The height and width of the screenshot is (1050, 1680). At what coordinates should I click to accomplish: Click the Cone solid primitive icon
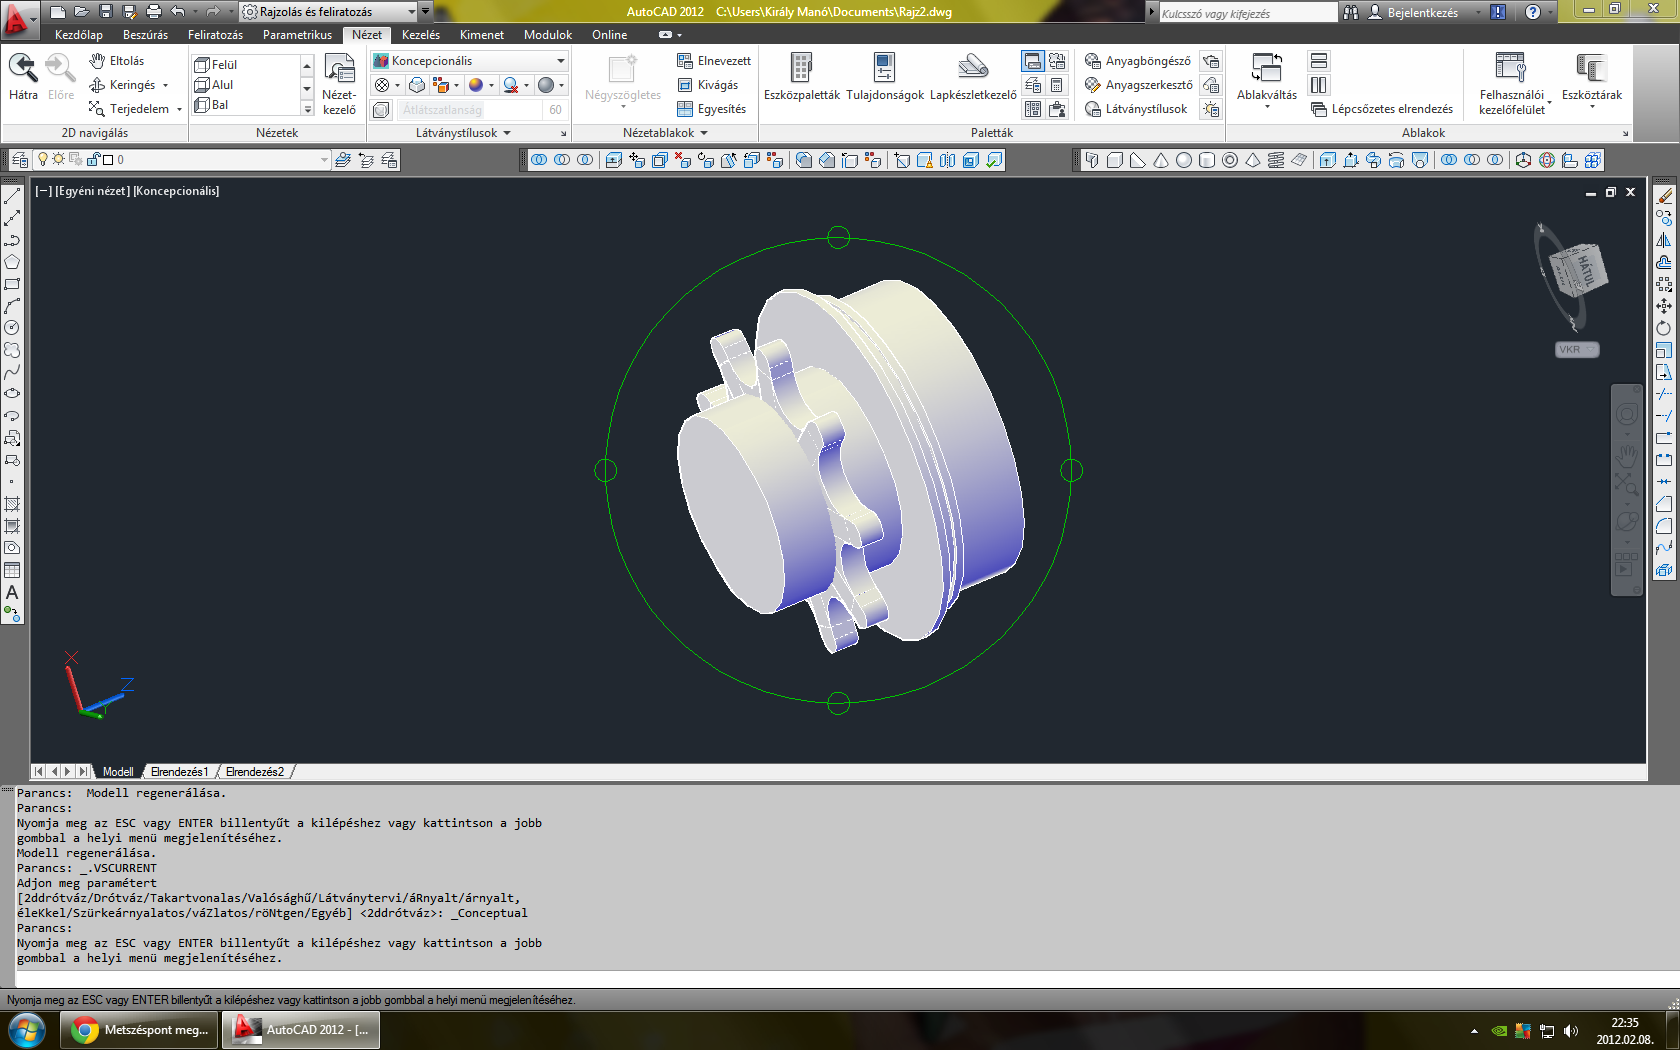coord(1161,160)
